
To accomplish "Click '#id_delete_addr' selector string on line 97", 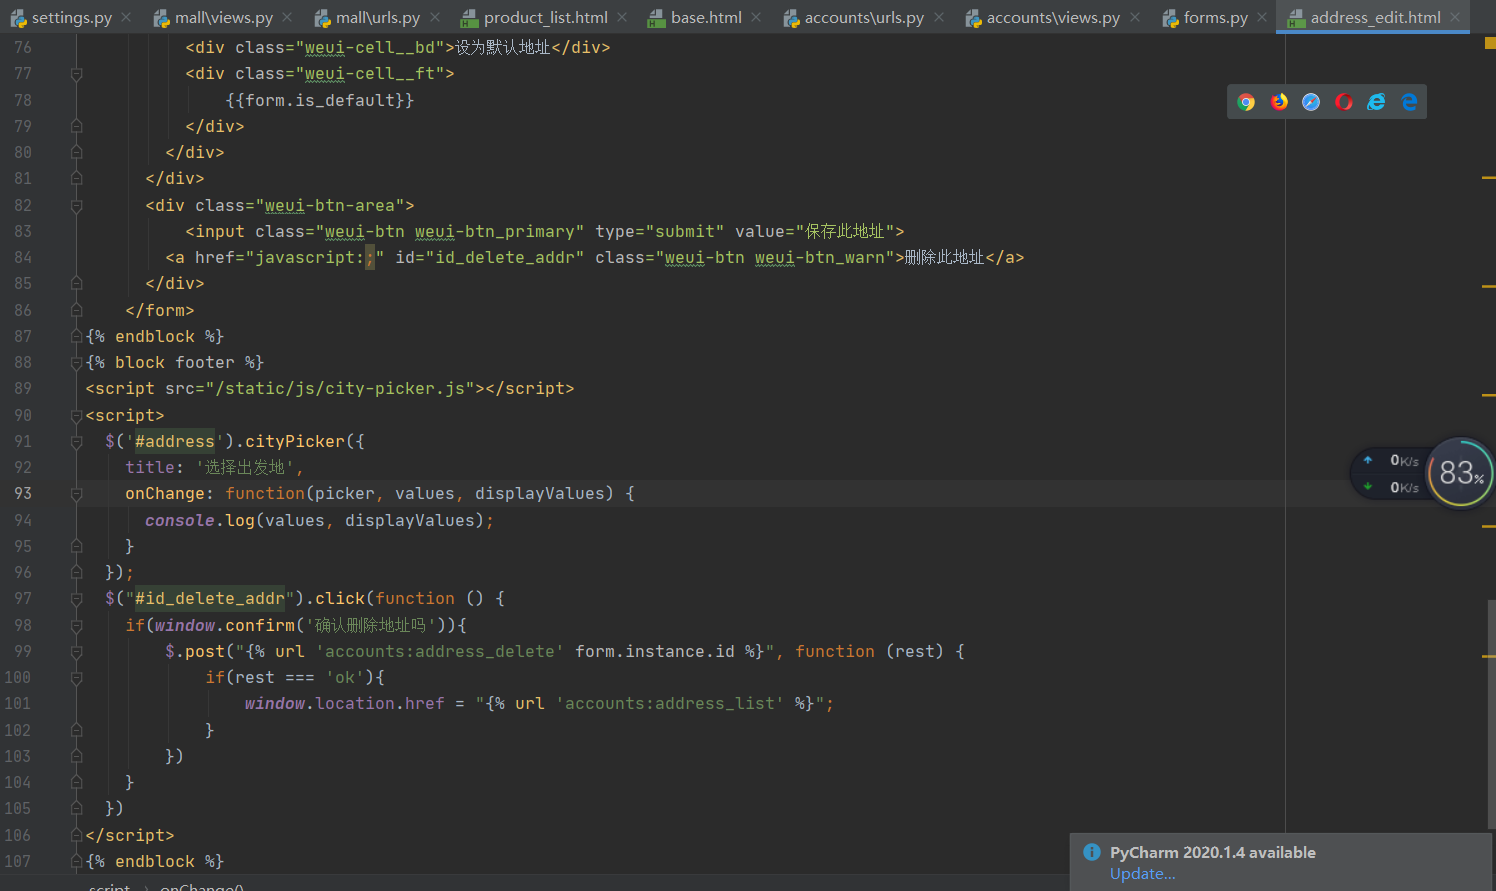I will click(x=210, y=598).
